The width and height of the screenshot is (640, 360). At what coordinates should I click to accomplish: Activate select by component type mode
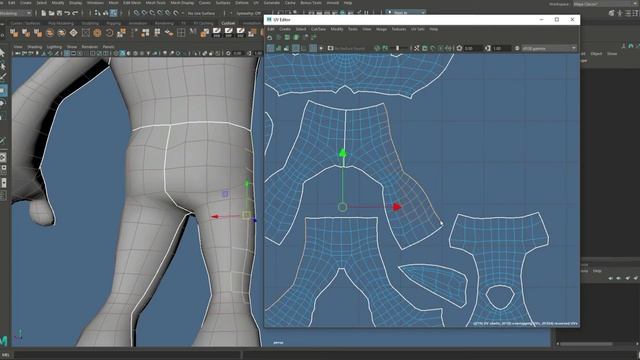113,13
